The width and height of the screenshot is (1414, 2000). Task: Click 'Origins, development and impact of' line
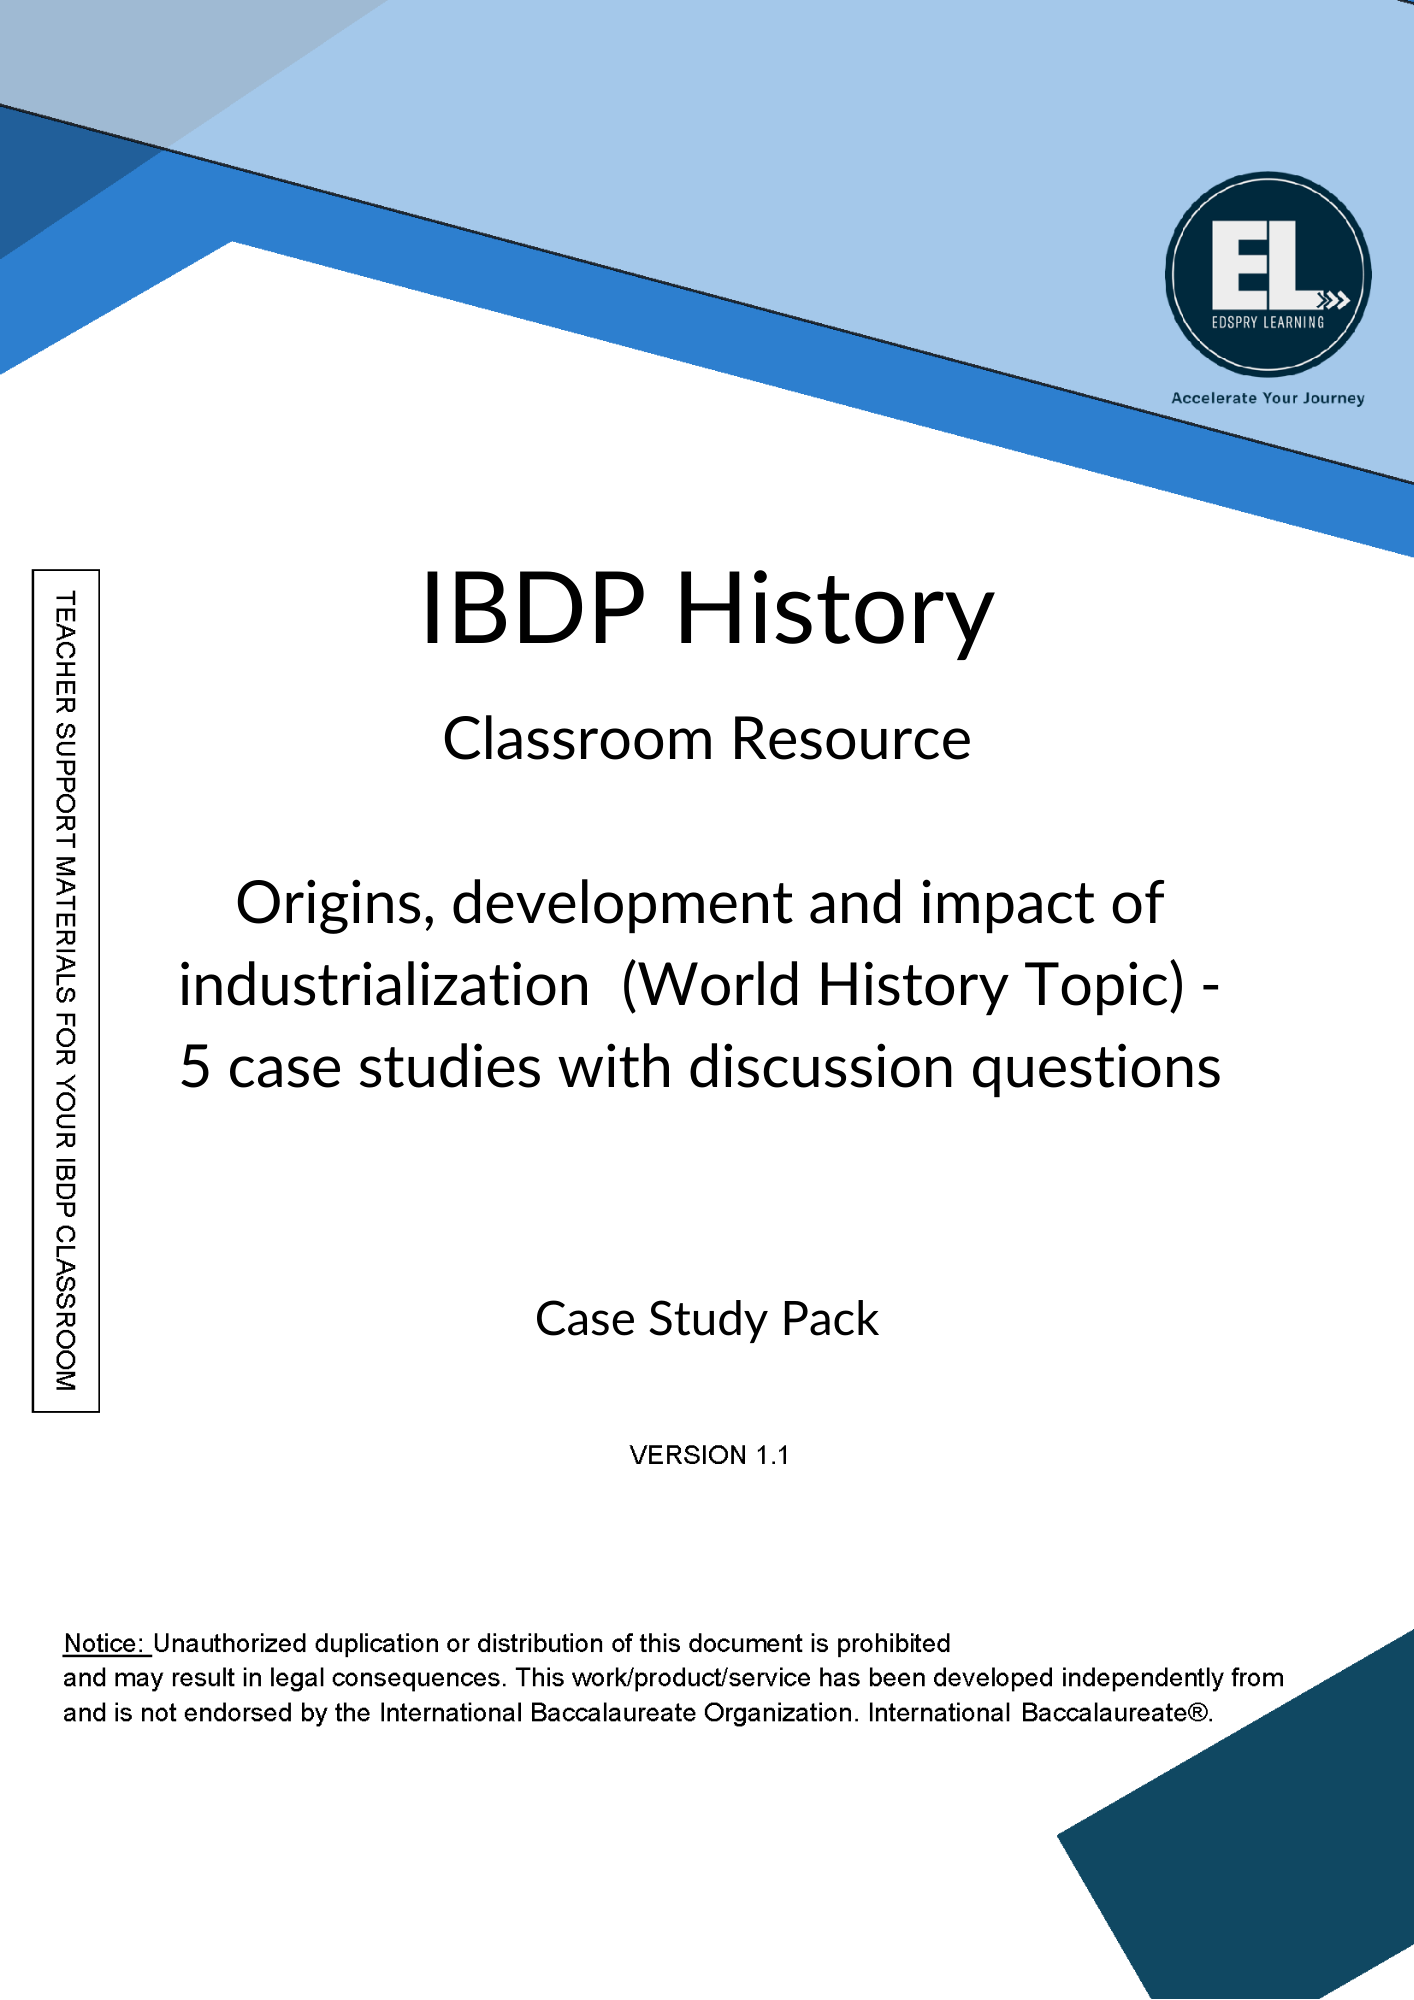700,903
